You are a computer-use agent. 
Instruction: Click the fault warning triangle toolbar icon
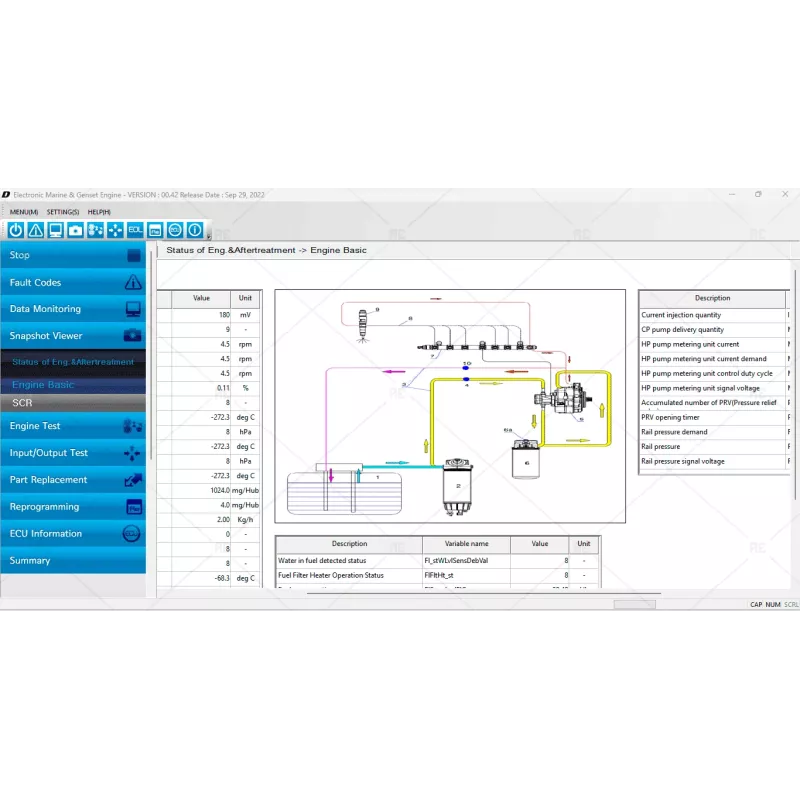(x=35, y=230)
